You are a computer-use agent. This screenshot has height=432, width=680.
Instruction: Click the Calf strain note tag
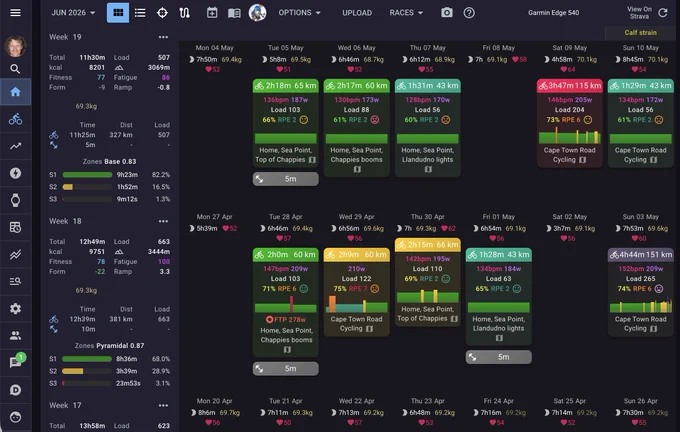(x=641, y=33)
